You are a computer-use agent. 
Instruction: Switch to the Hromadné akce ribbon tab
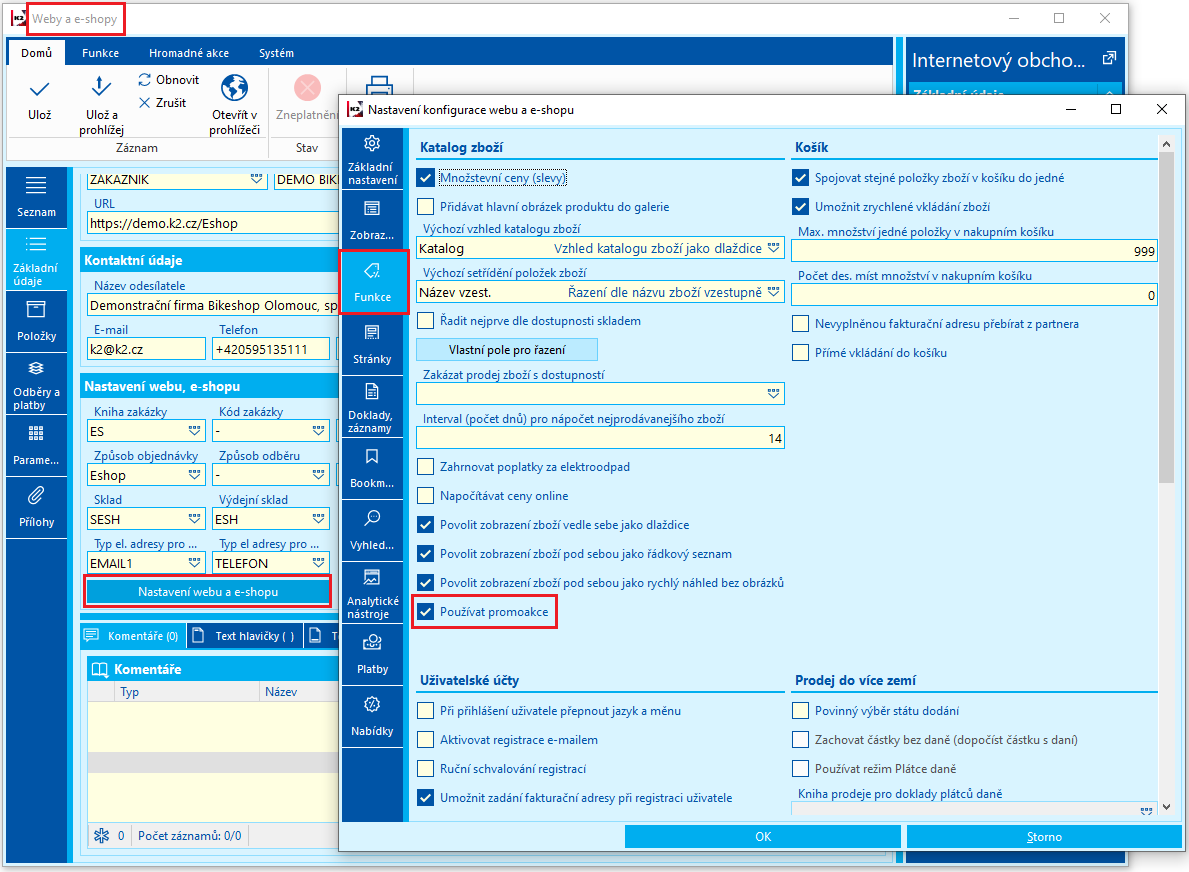[189, 53]
